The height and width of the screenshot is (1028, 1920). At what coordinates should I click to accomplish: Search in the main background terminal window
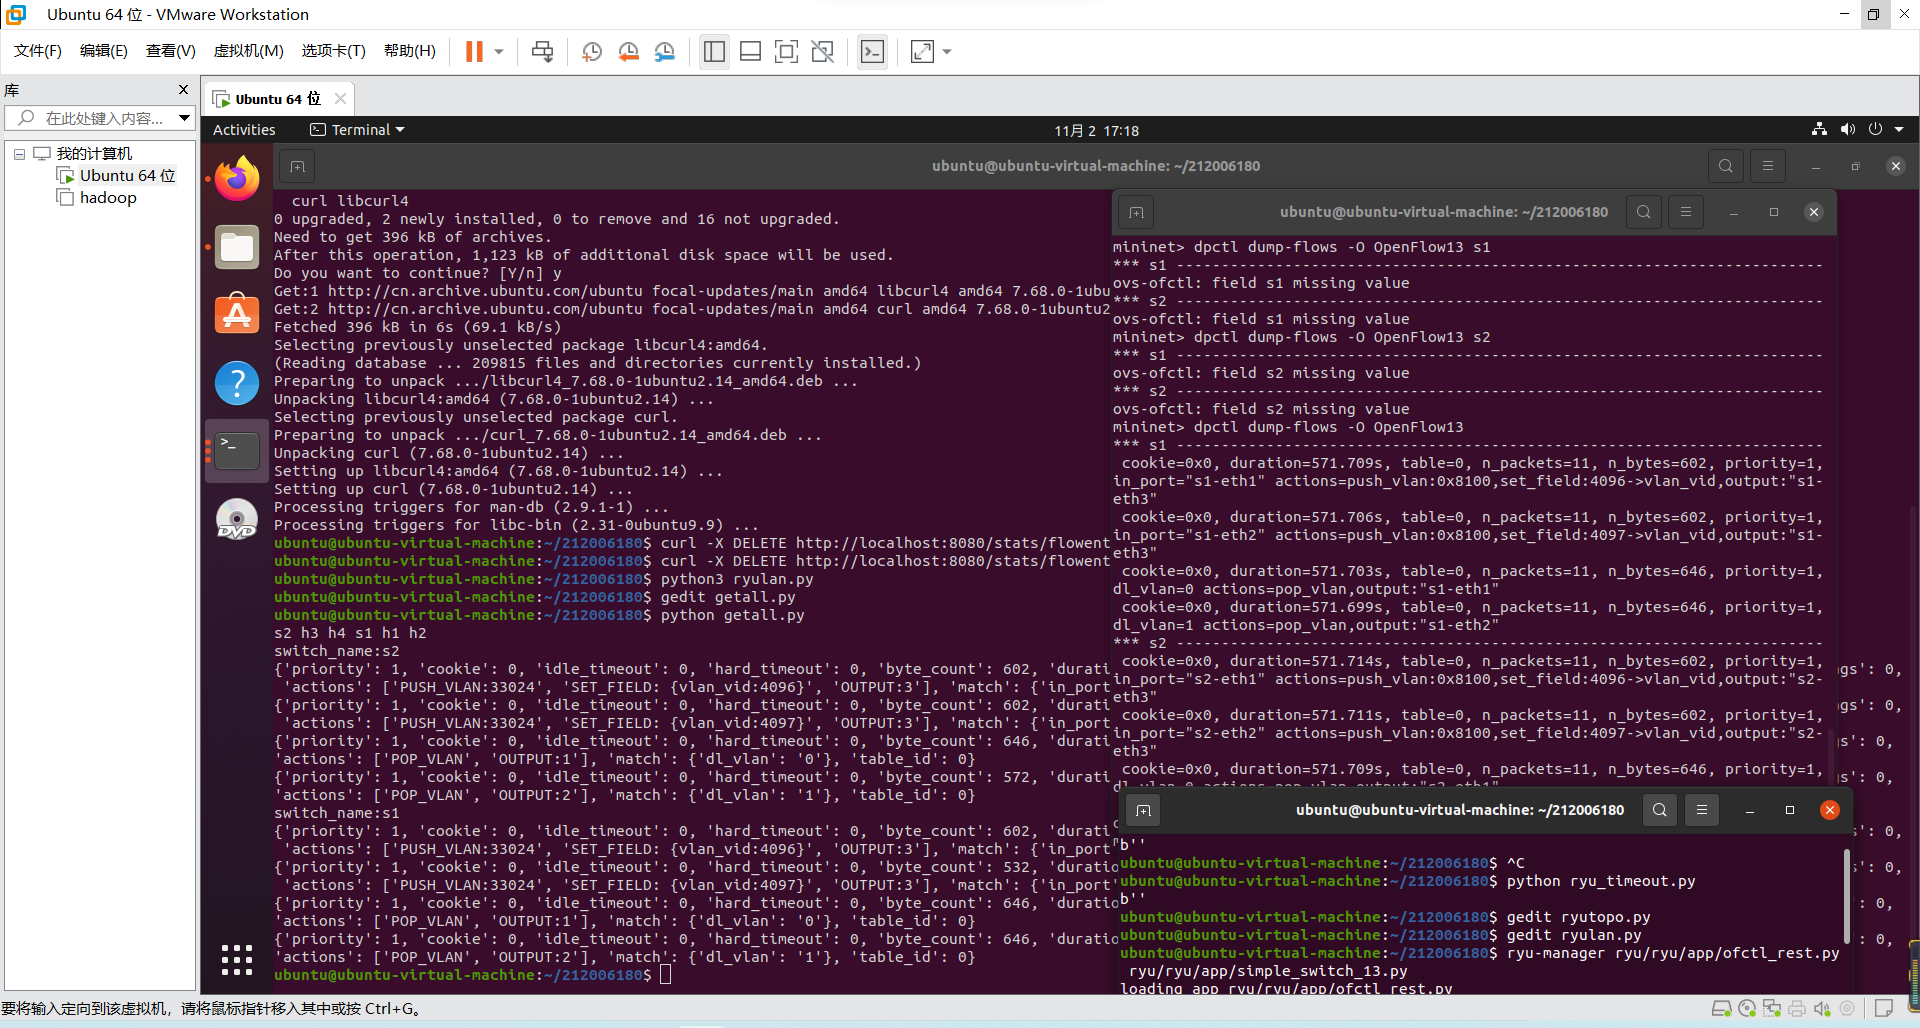(x=1725, y=166)
